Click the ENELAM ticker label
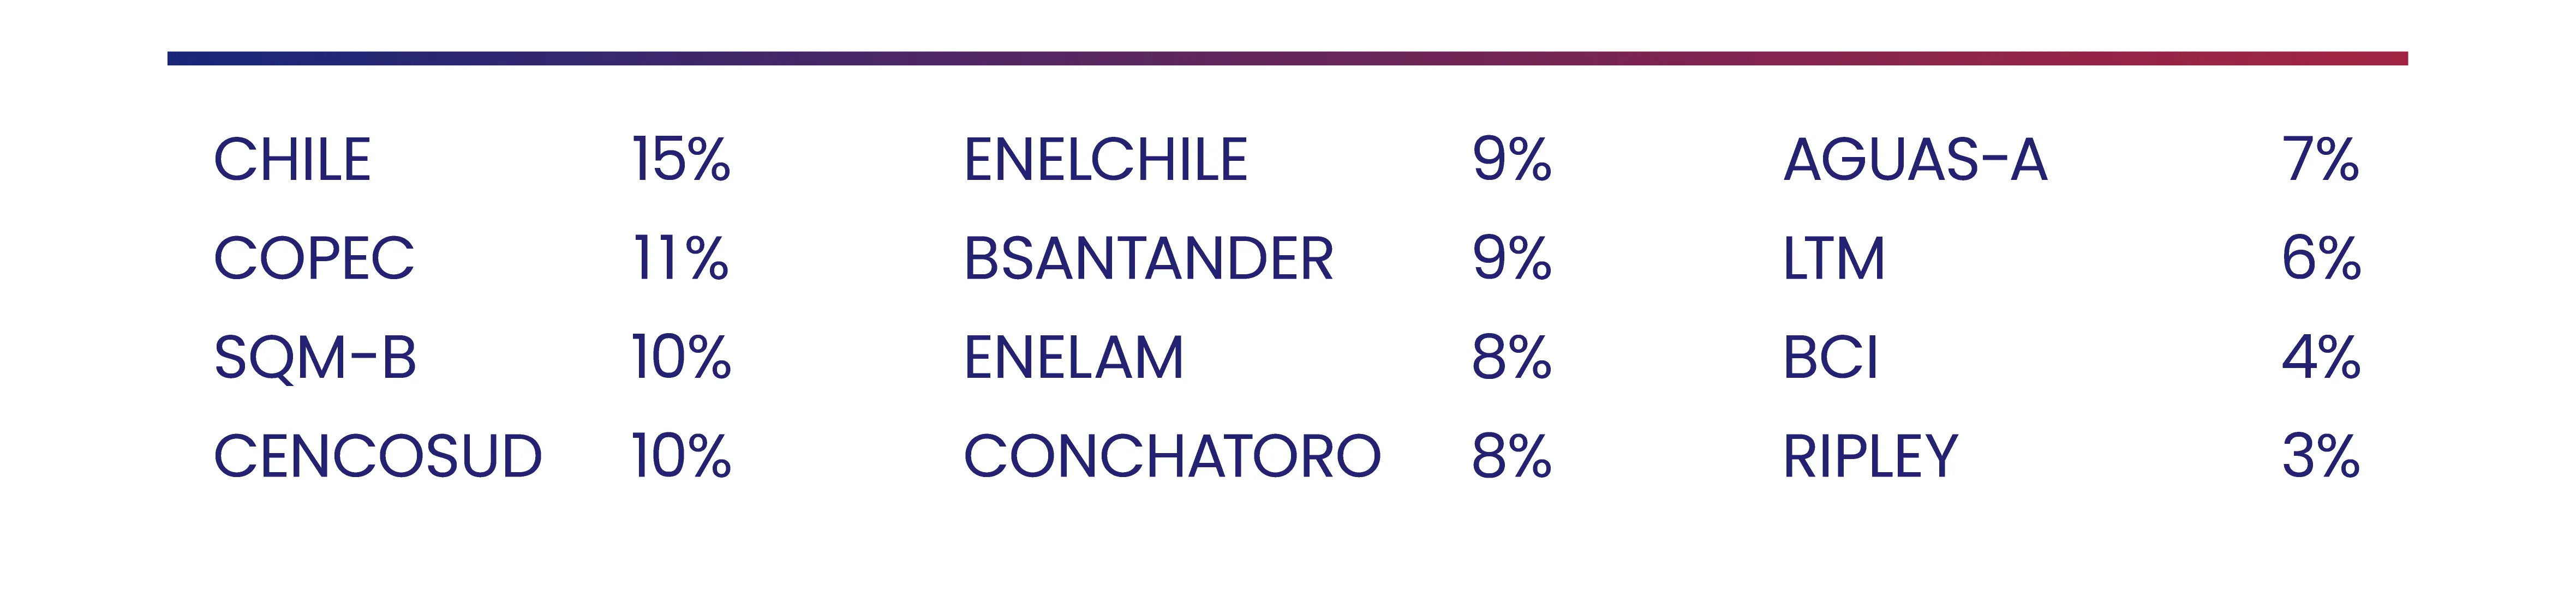 pos(1074,358)
